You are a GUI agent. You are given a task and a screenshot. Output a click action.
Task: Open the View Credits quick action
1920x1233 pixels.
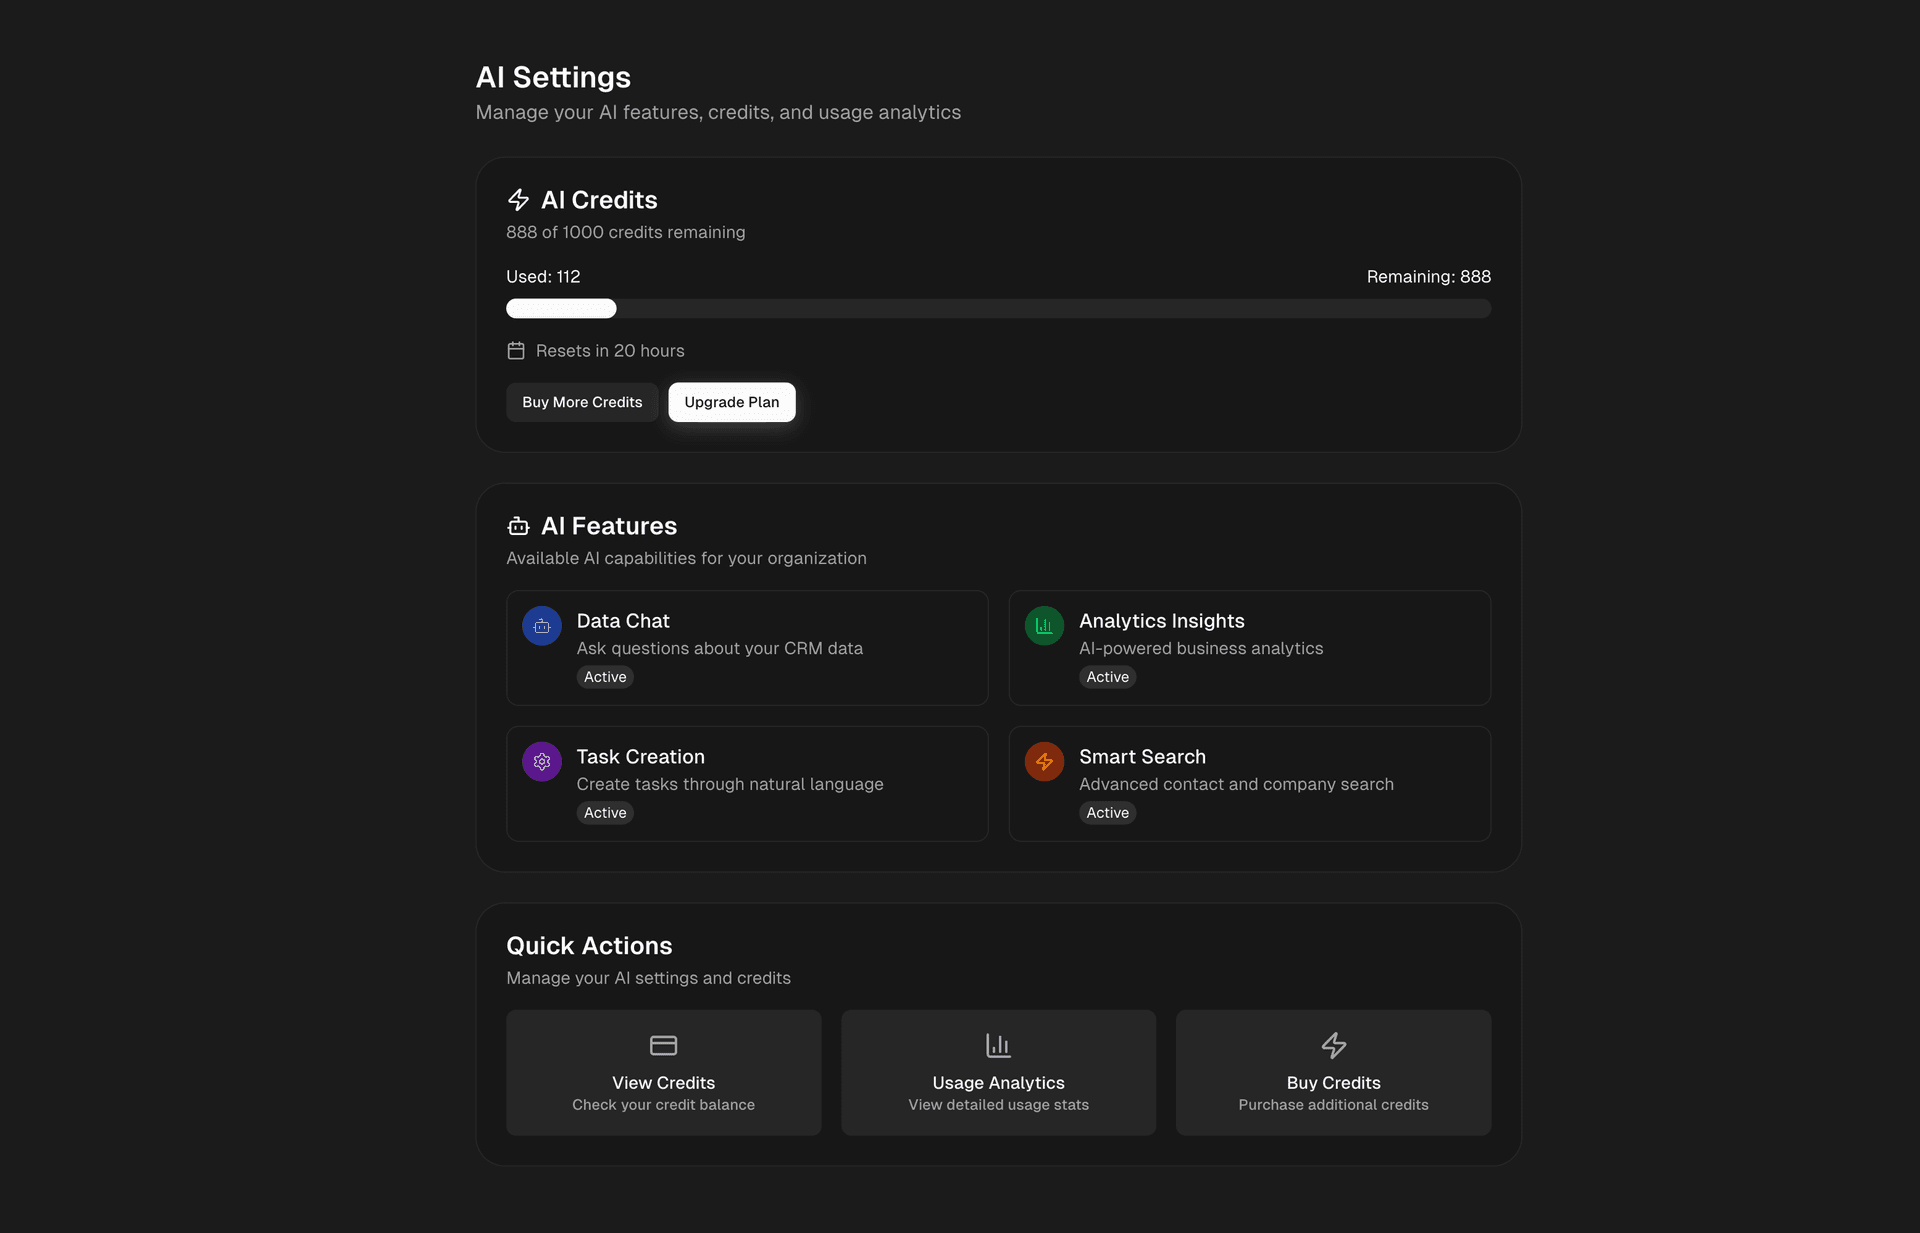pos(663,1072)
